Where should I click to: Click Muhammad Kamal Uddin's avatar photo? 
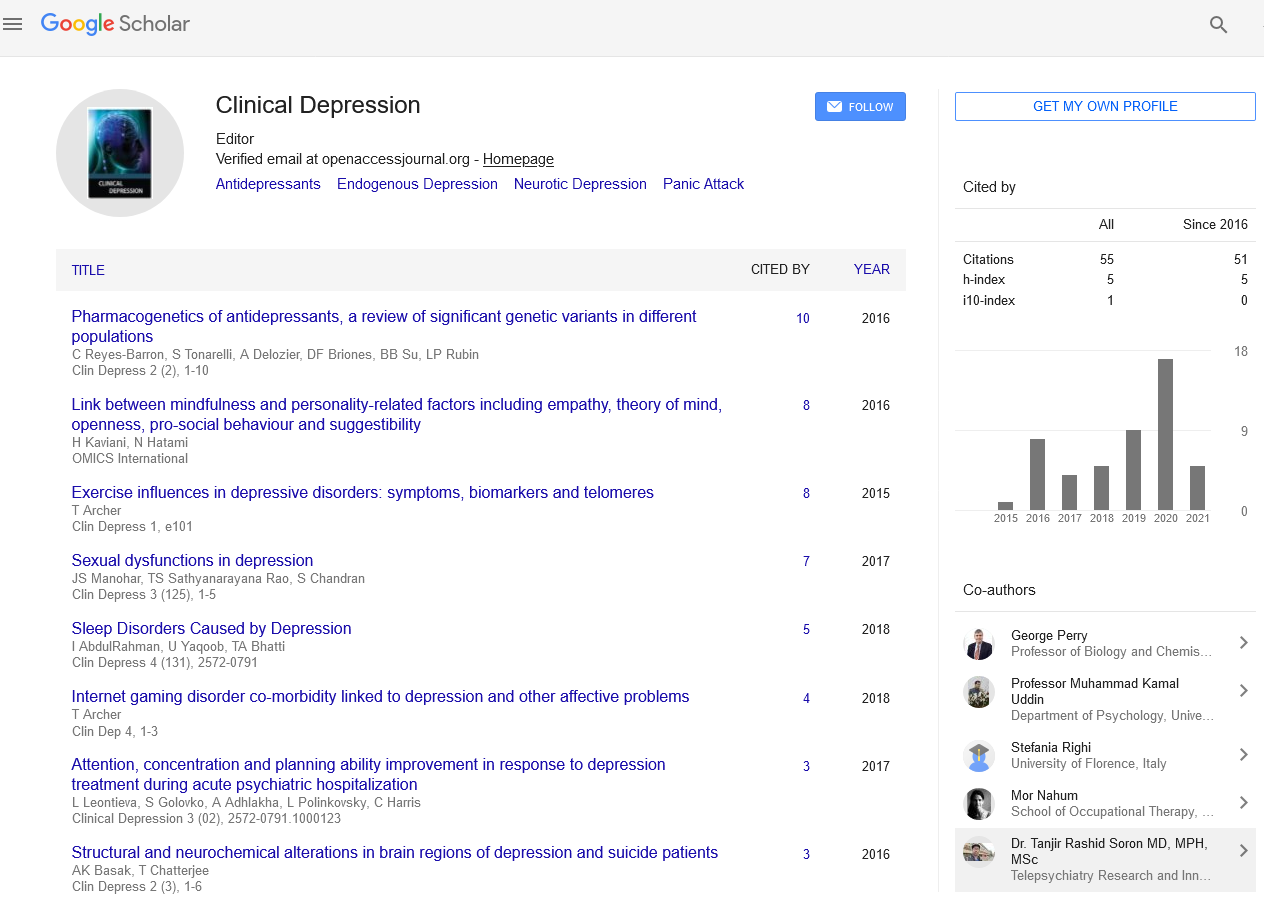click(978, 691)
